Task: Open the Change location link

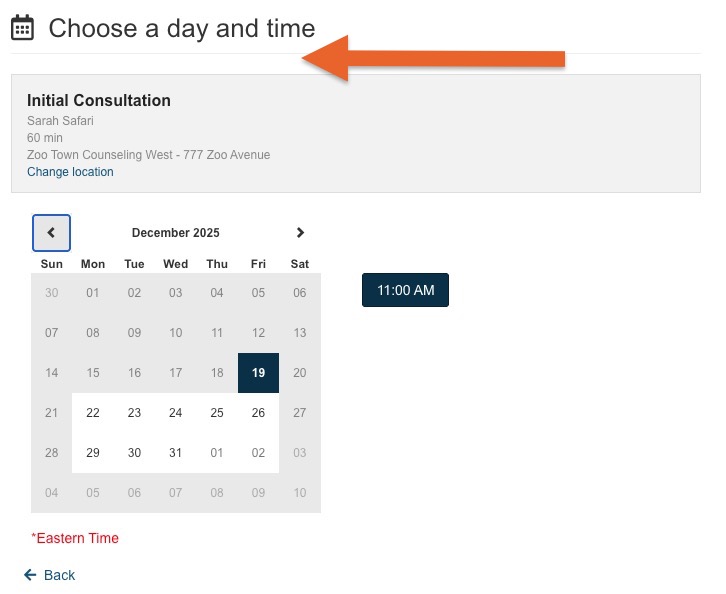Action: point(70,172)
